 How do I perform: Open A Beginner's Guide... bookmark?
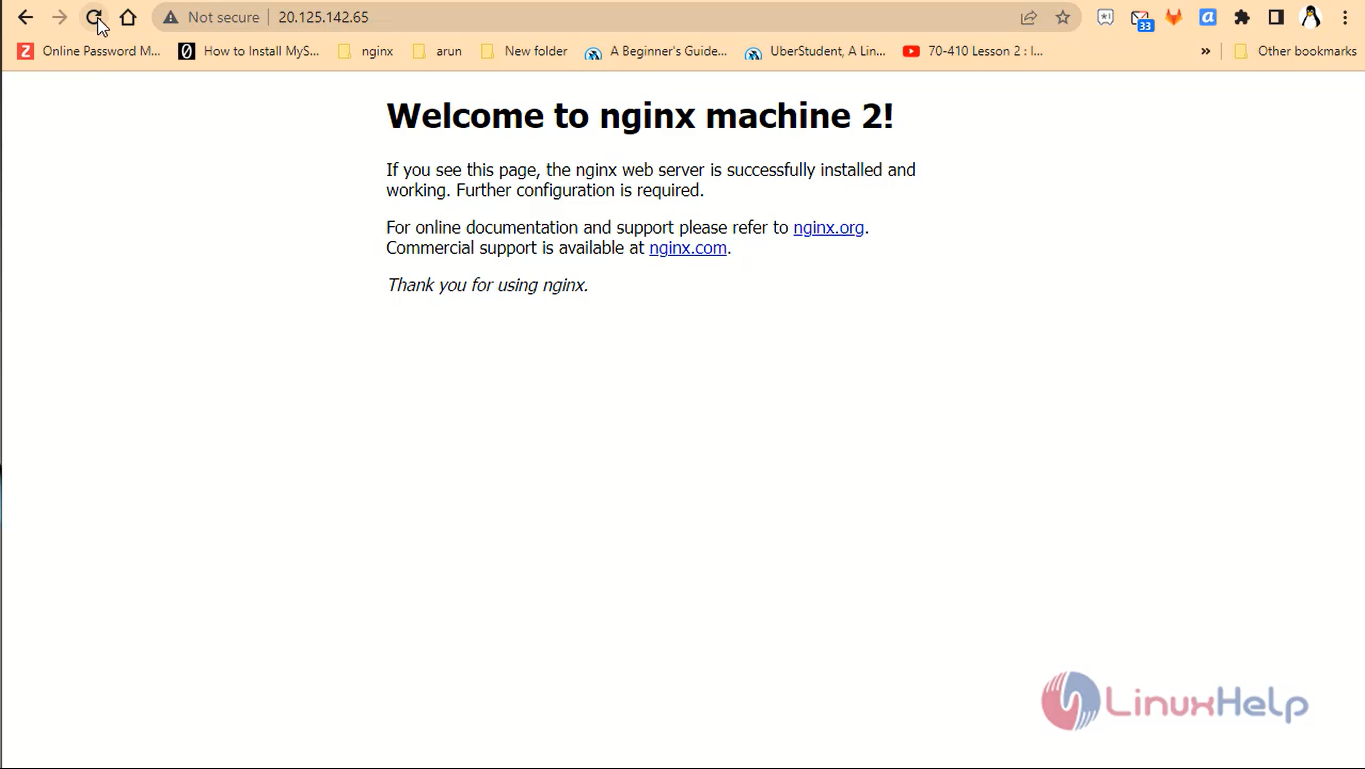(656, 51)
